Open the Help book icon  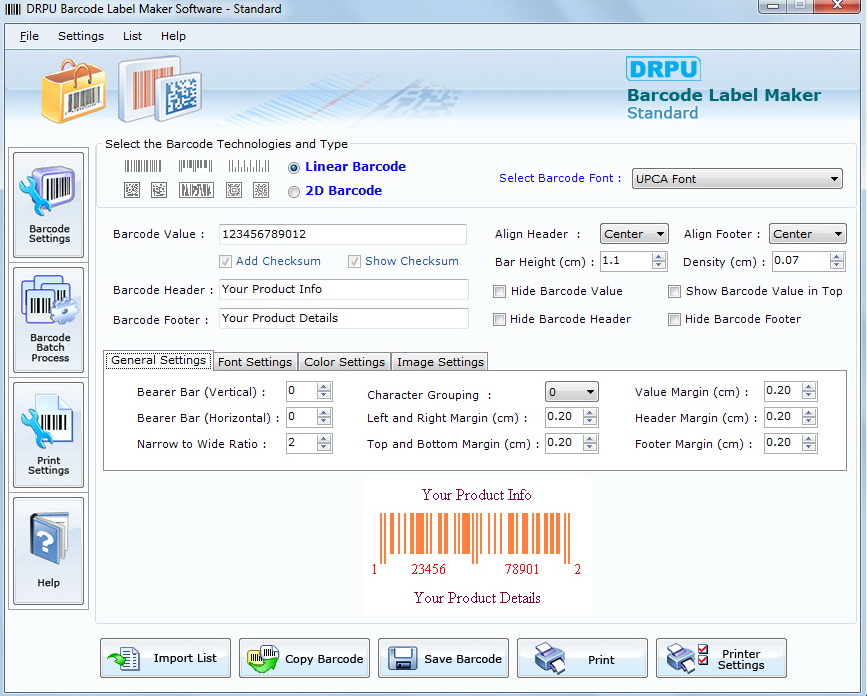click(48, 549)
